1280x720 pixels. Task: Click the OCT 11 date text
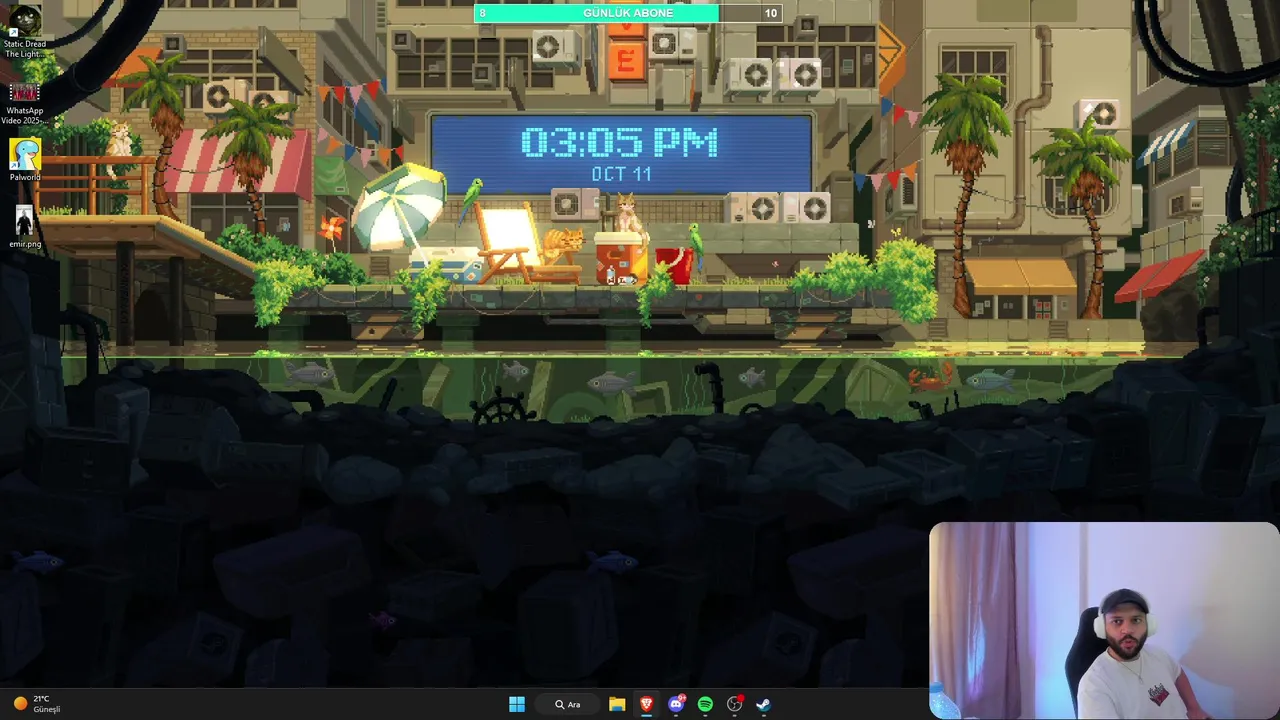[621, 174]
